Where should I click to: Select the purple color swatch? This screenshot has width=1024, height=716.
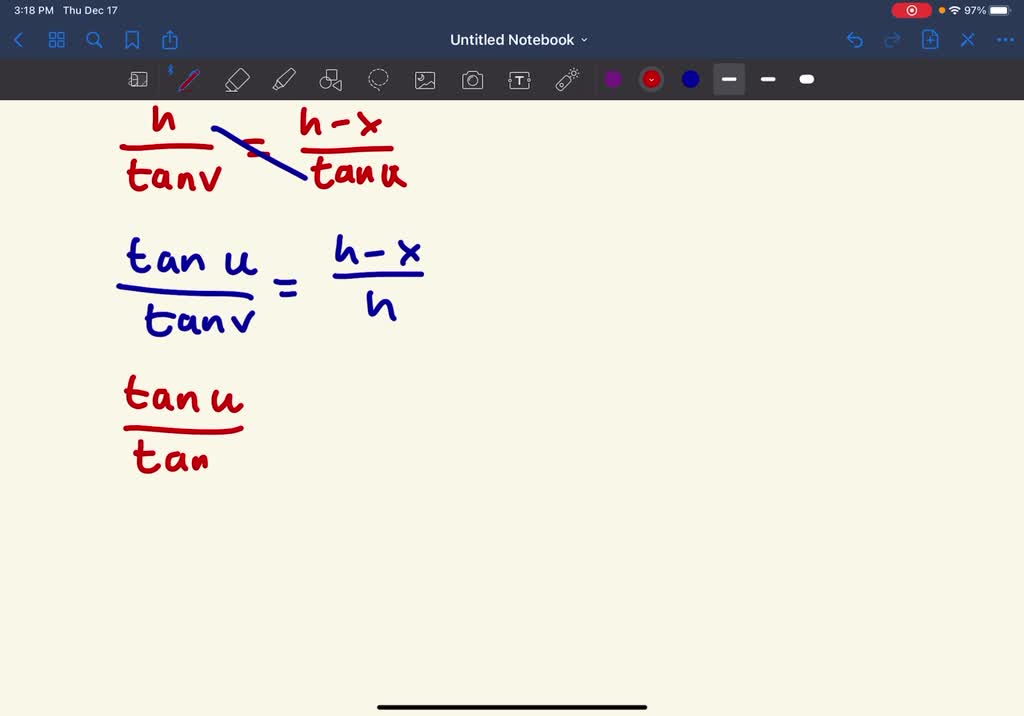click(614, 79)
